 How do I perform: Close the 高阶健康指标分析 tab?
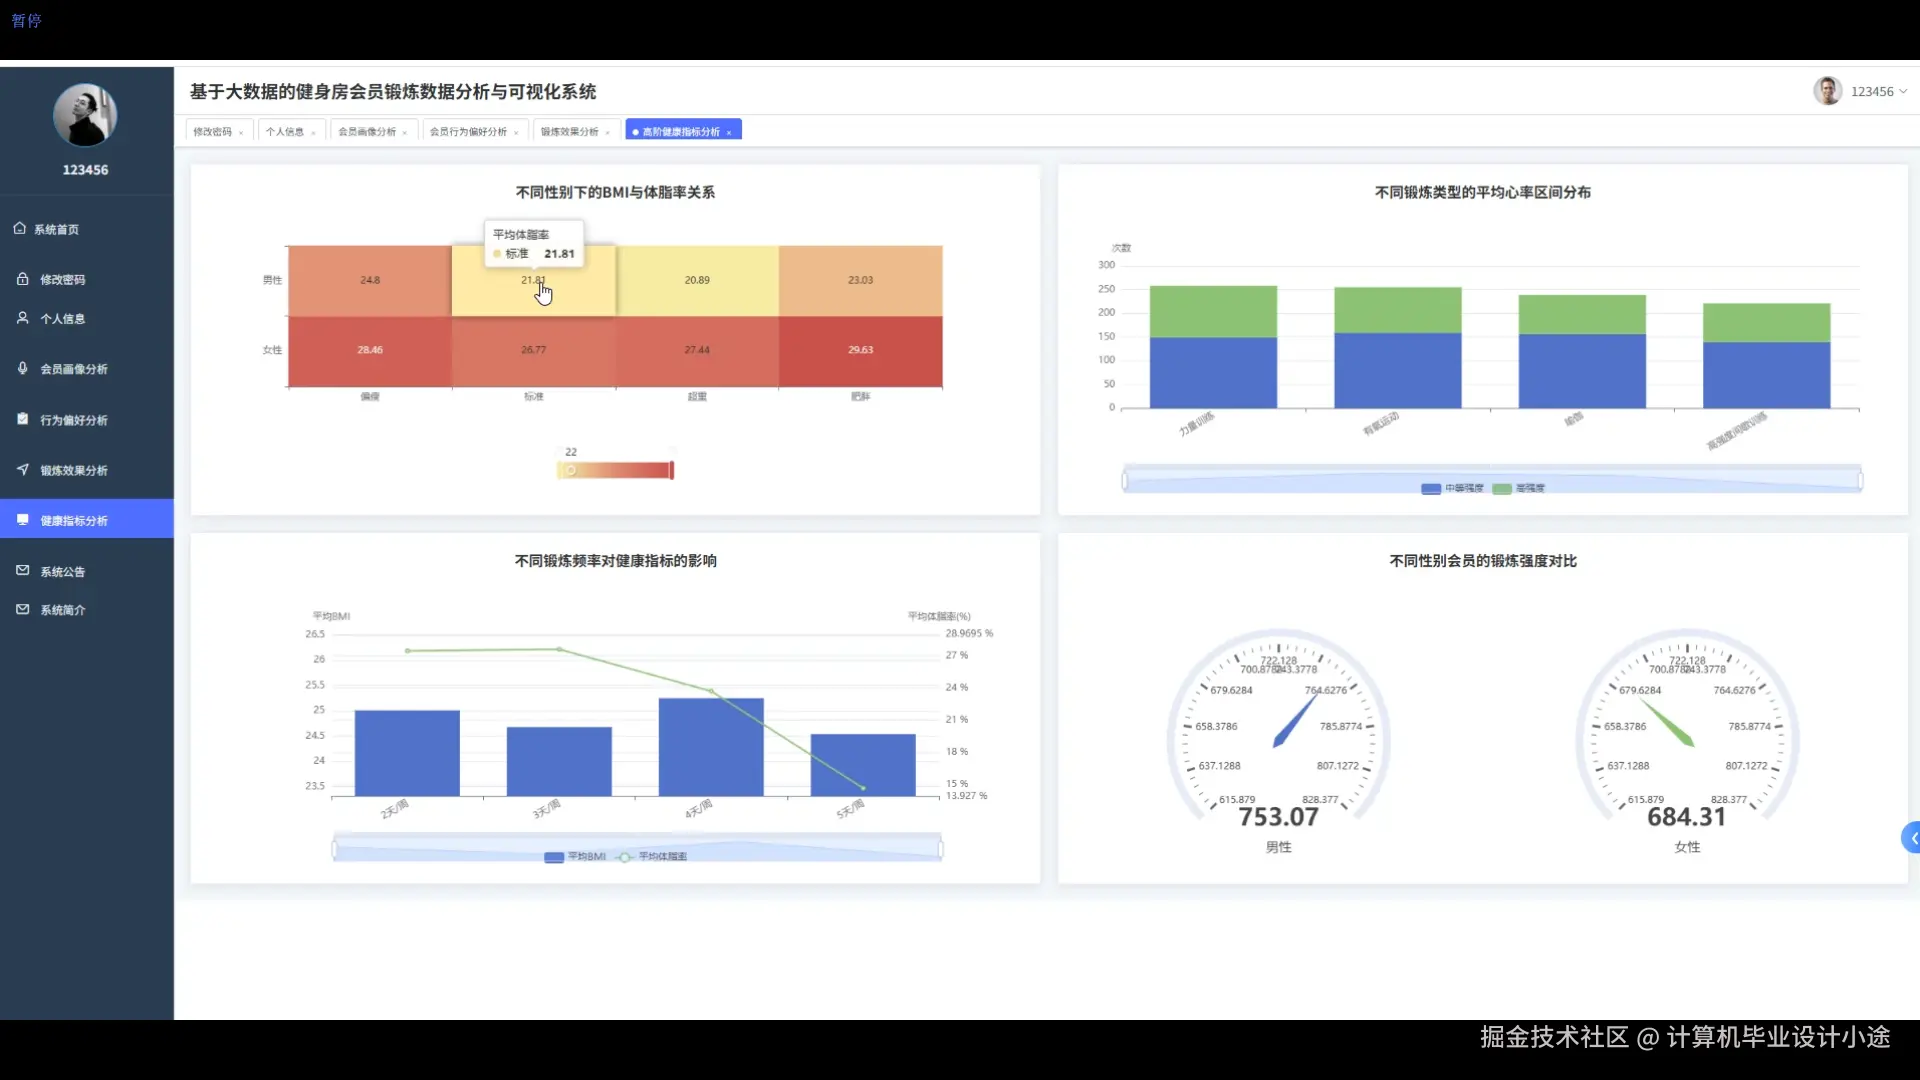pos(729,133)
